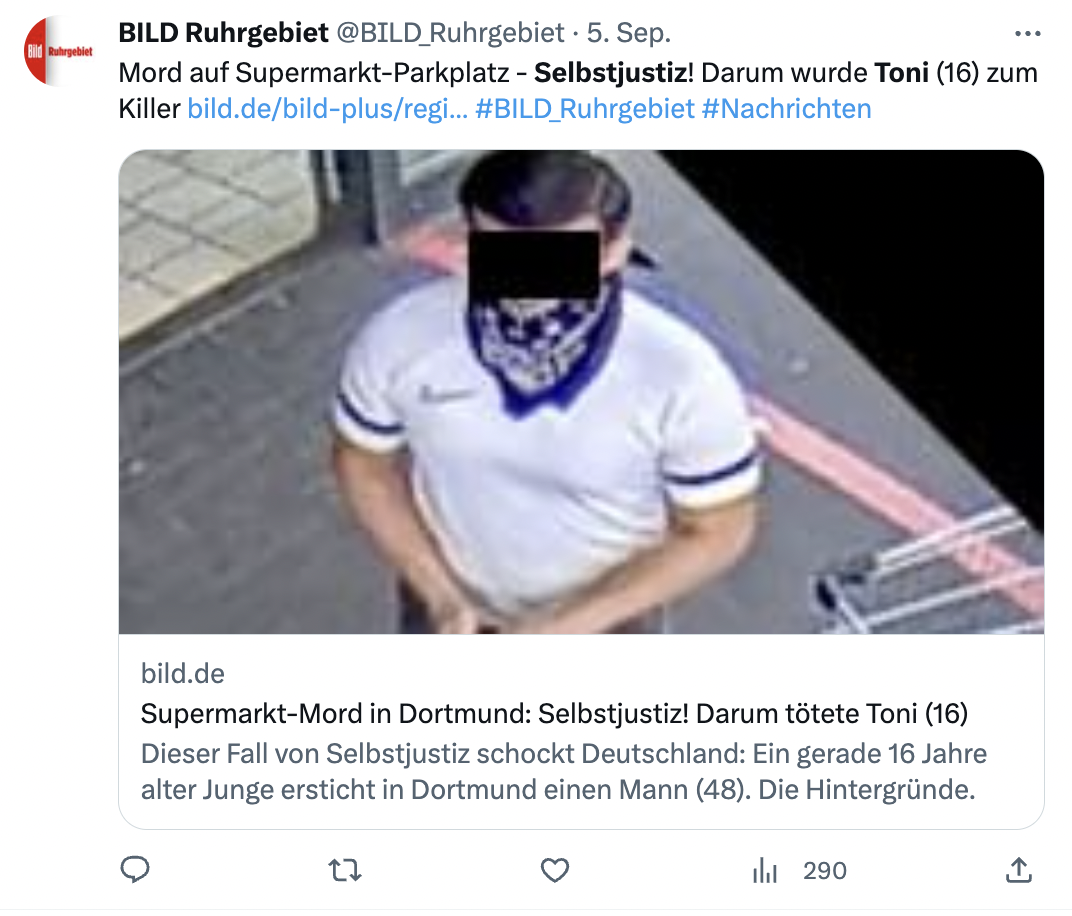Click the card description about Selbstjustiz

tap(564, 772)
